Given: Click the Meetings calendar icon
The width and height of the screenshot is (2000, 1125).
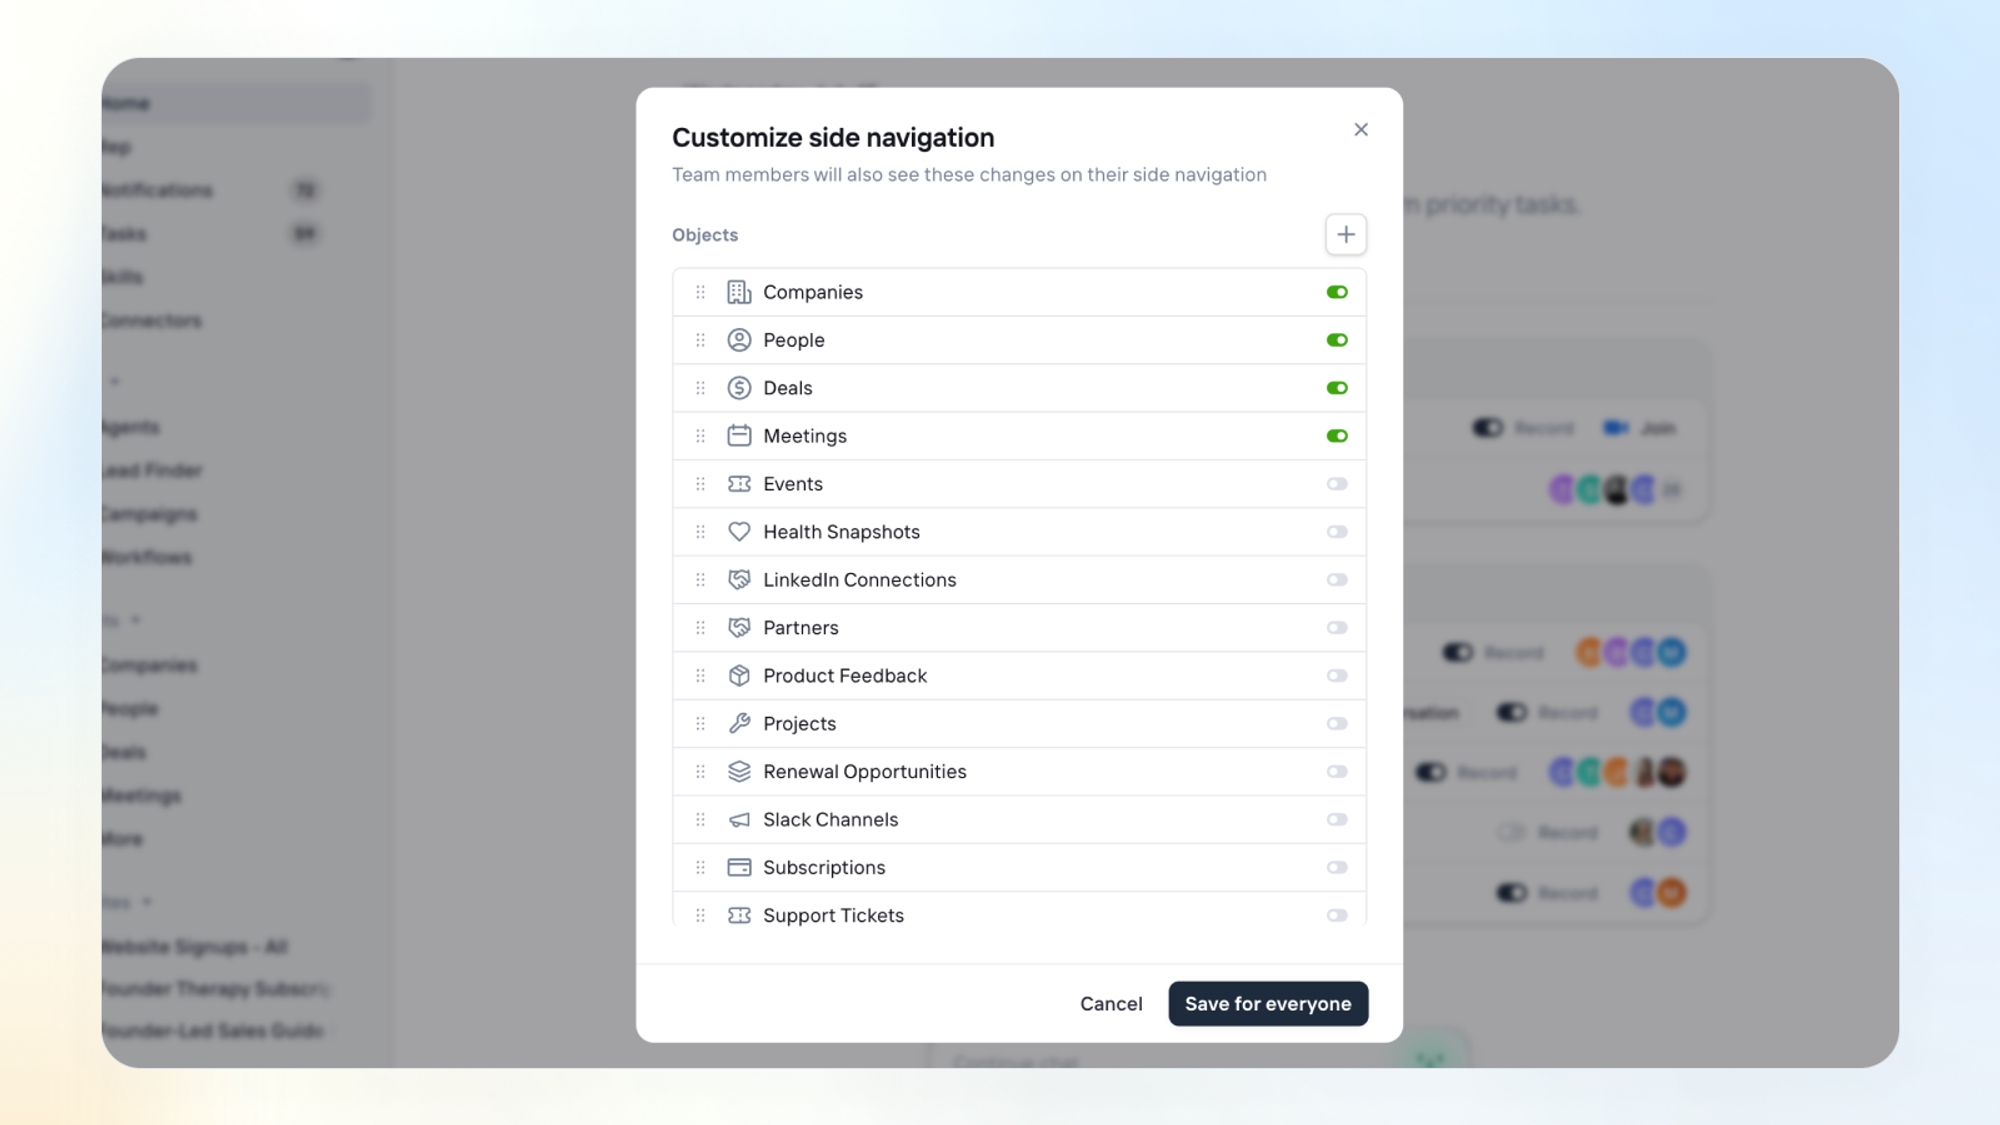Looking at the screenshot, I should (739, 436).
